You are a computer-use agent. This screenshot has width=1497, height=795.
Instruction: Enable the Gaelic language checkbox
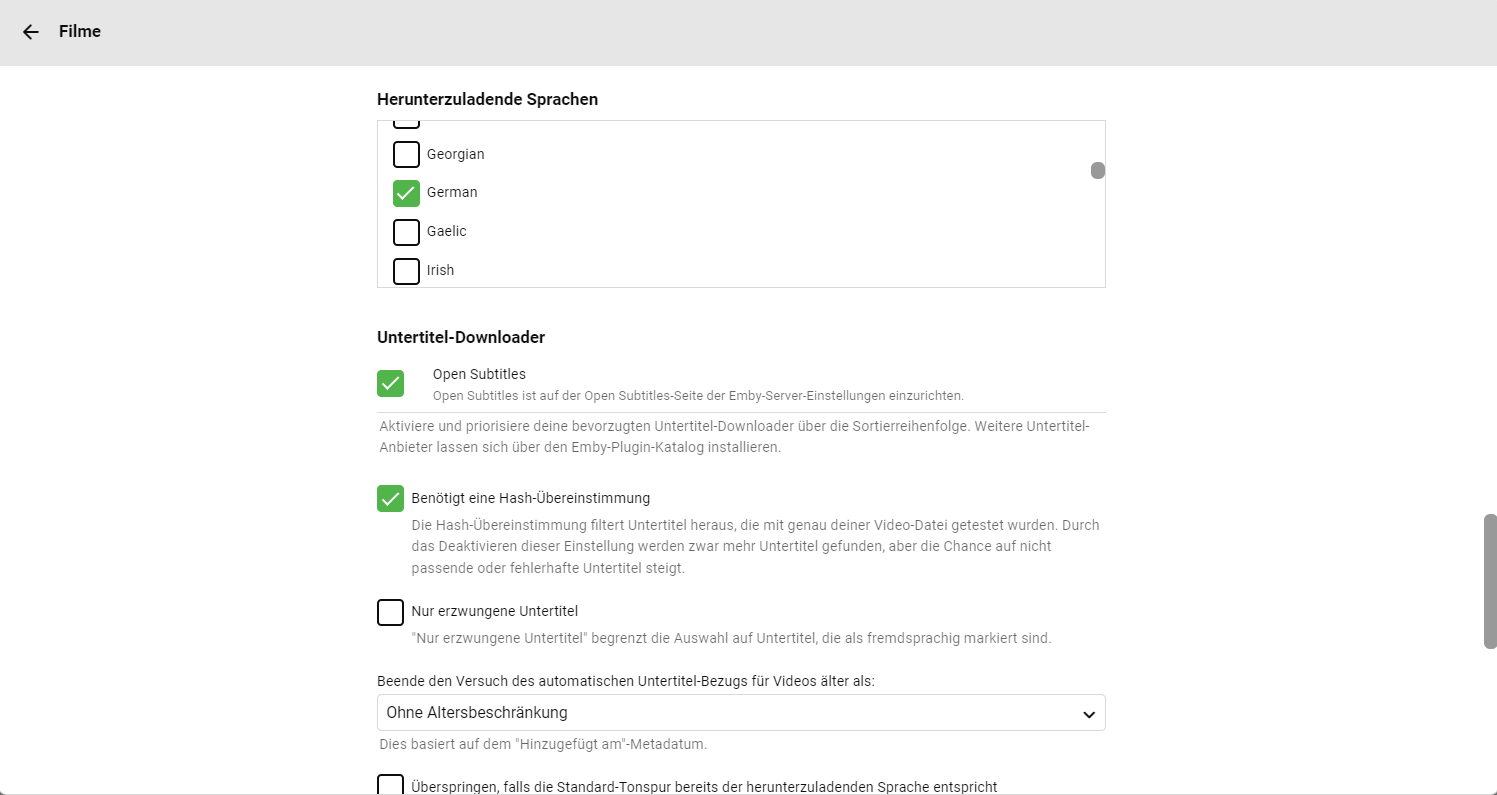(406, 232)
